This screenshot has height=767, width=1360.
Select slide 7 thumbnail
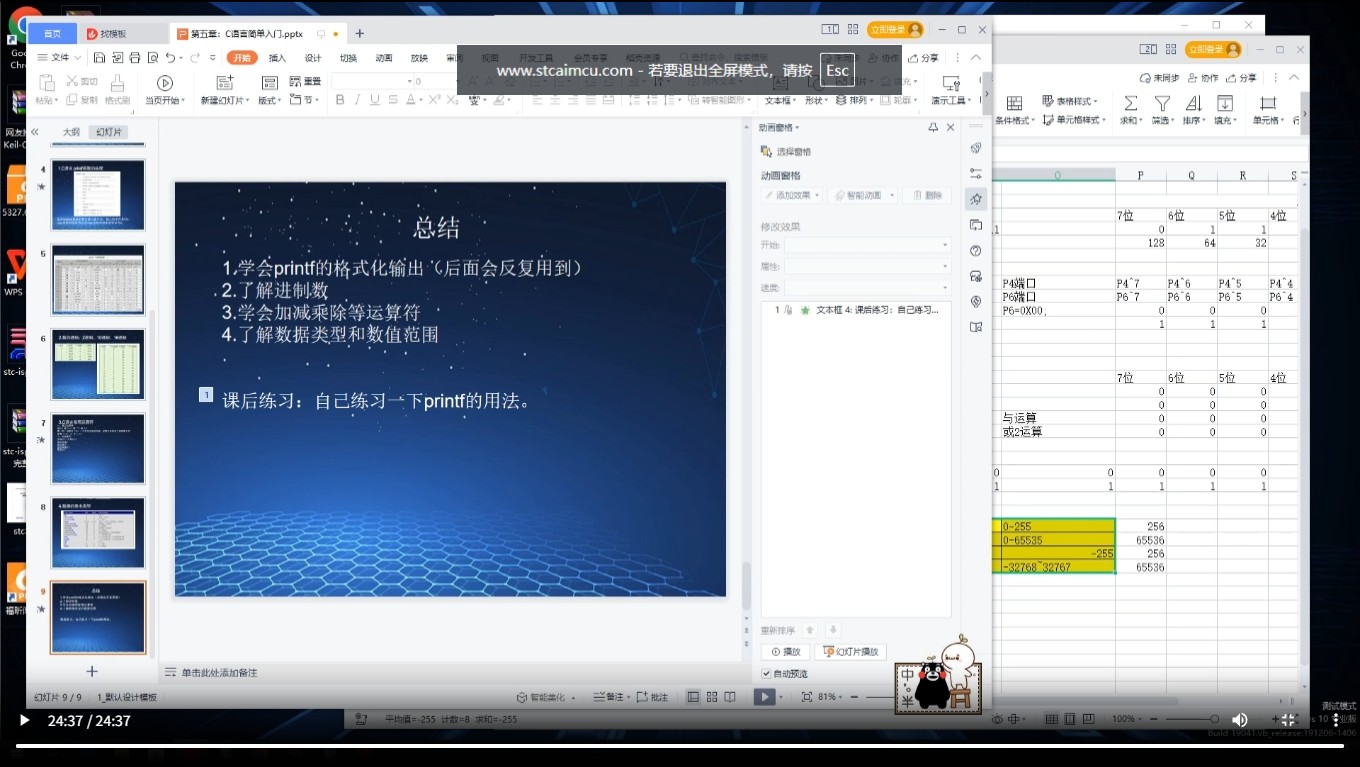98,449
